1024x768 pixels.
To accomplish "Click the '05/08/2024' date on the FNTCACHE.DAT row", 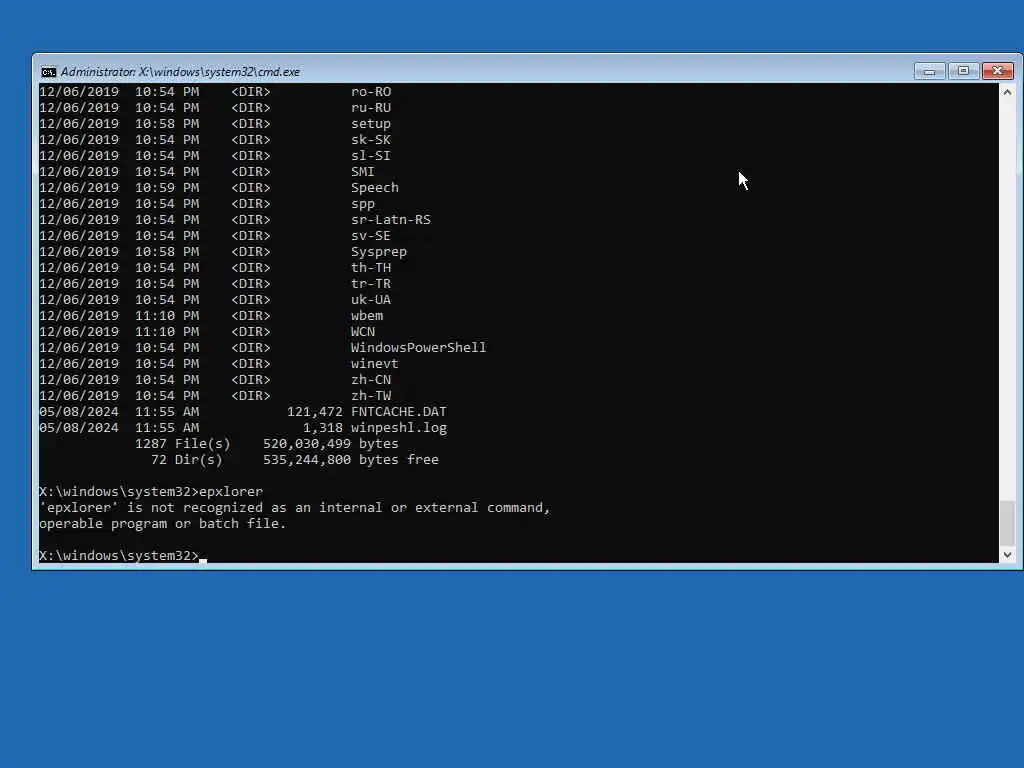I will 79,412.
